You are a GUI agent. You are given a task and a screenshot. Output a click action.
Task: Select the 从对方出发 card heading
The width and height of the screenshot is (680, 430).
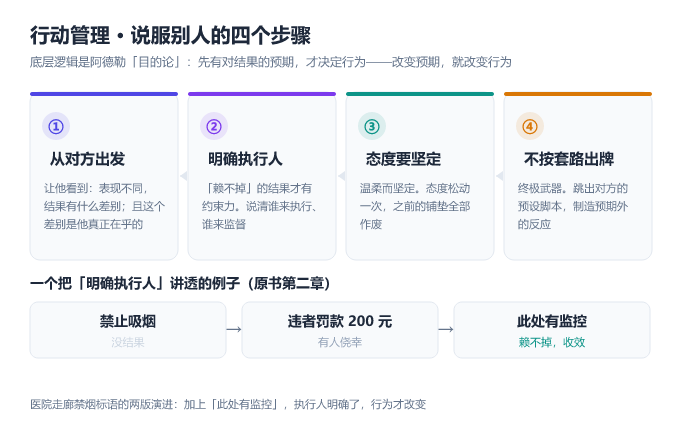(x=88, y=159)
